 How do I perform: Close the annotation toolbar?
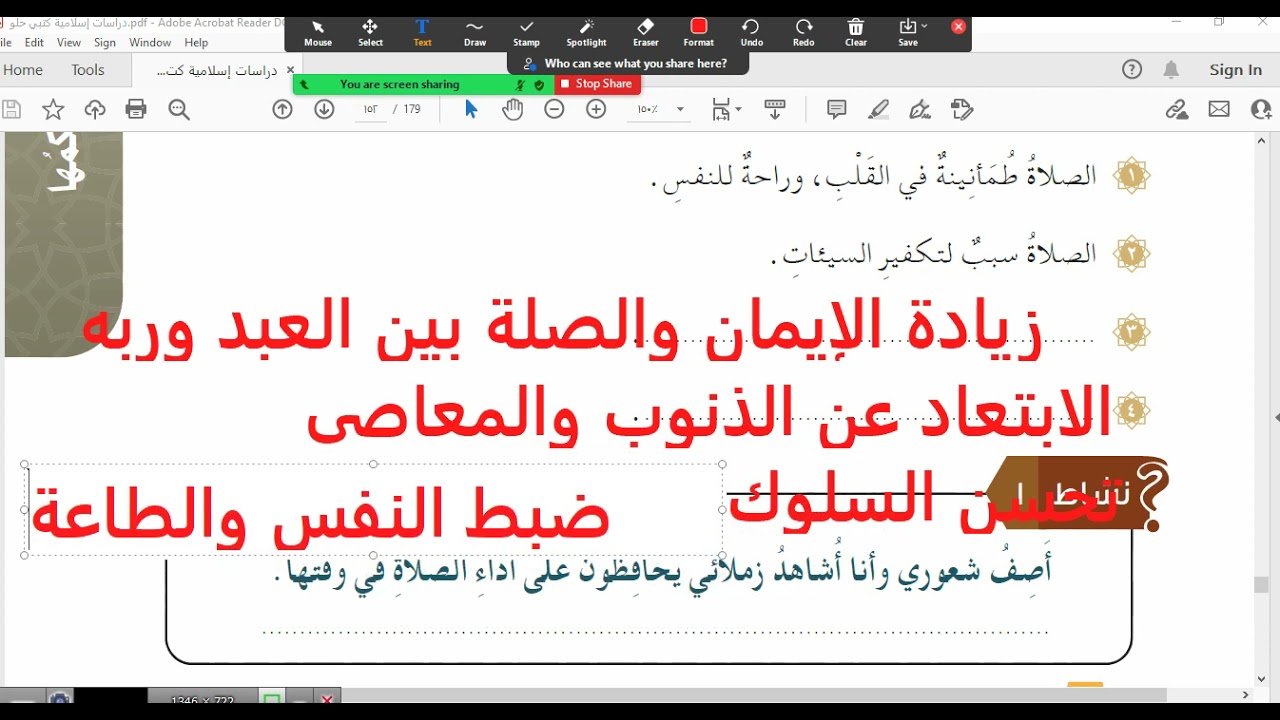[x=958, y=27]
